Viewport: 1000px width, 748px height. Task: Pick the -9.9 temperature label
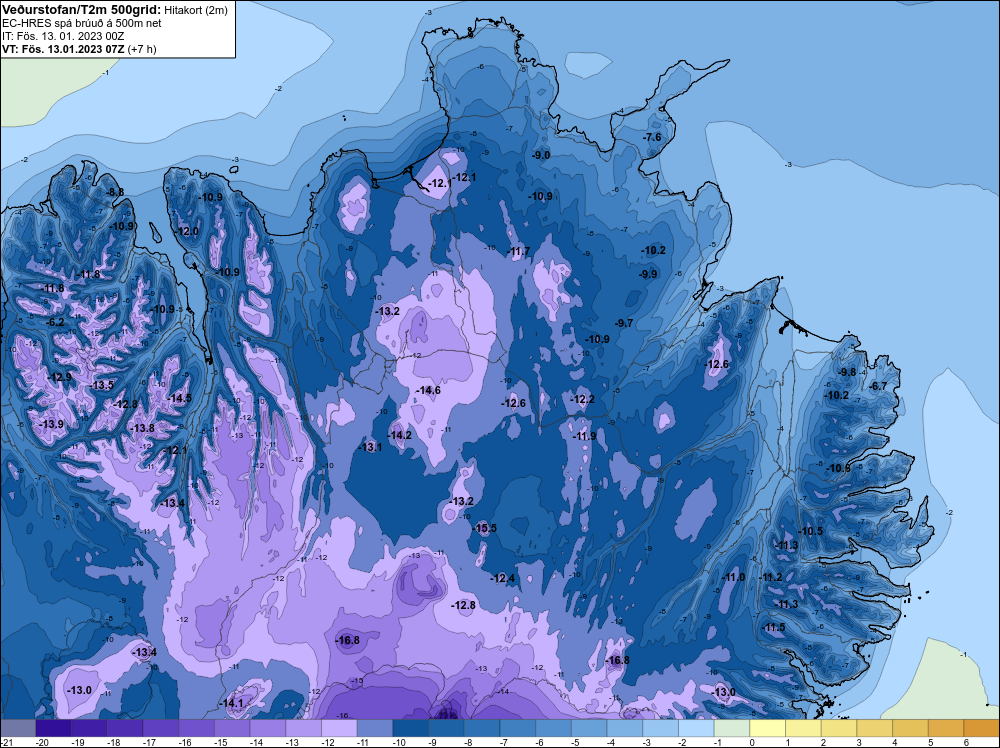pyautogui.click(x=649, y=274)
